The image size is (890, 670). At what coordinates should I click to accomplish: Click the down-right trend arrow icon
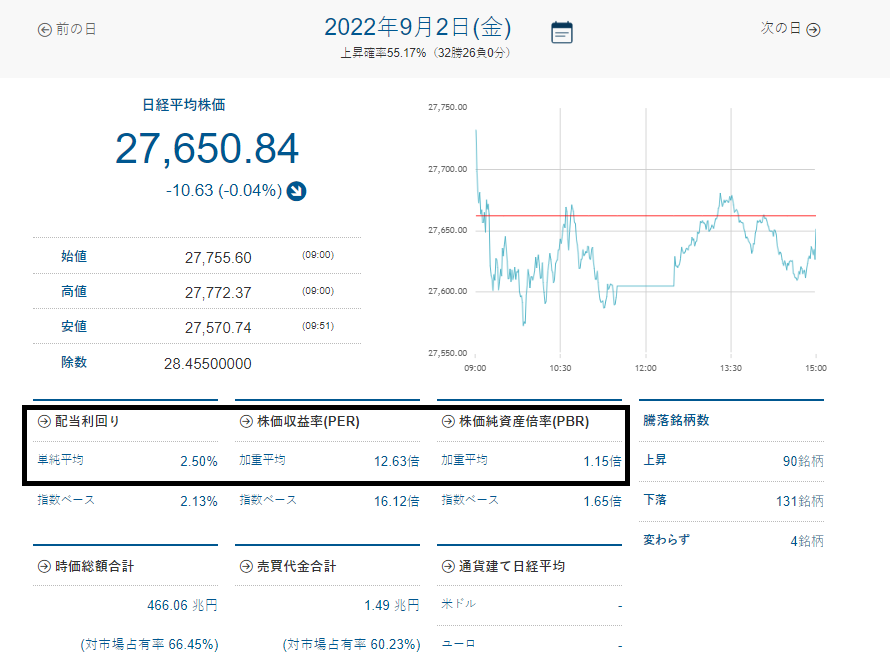[x=296, y=191]
